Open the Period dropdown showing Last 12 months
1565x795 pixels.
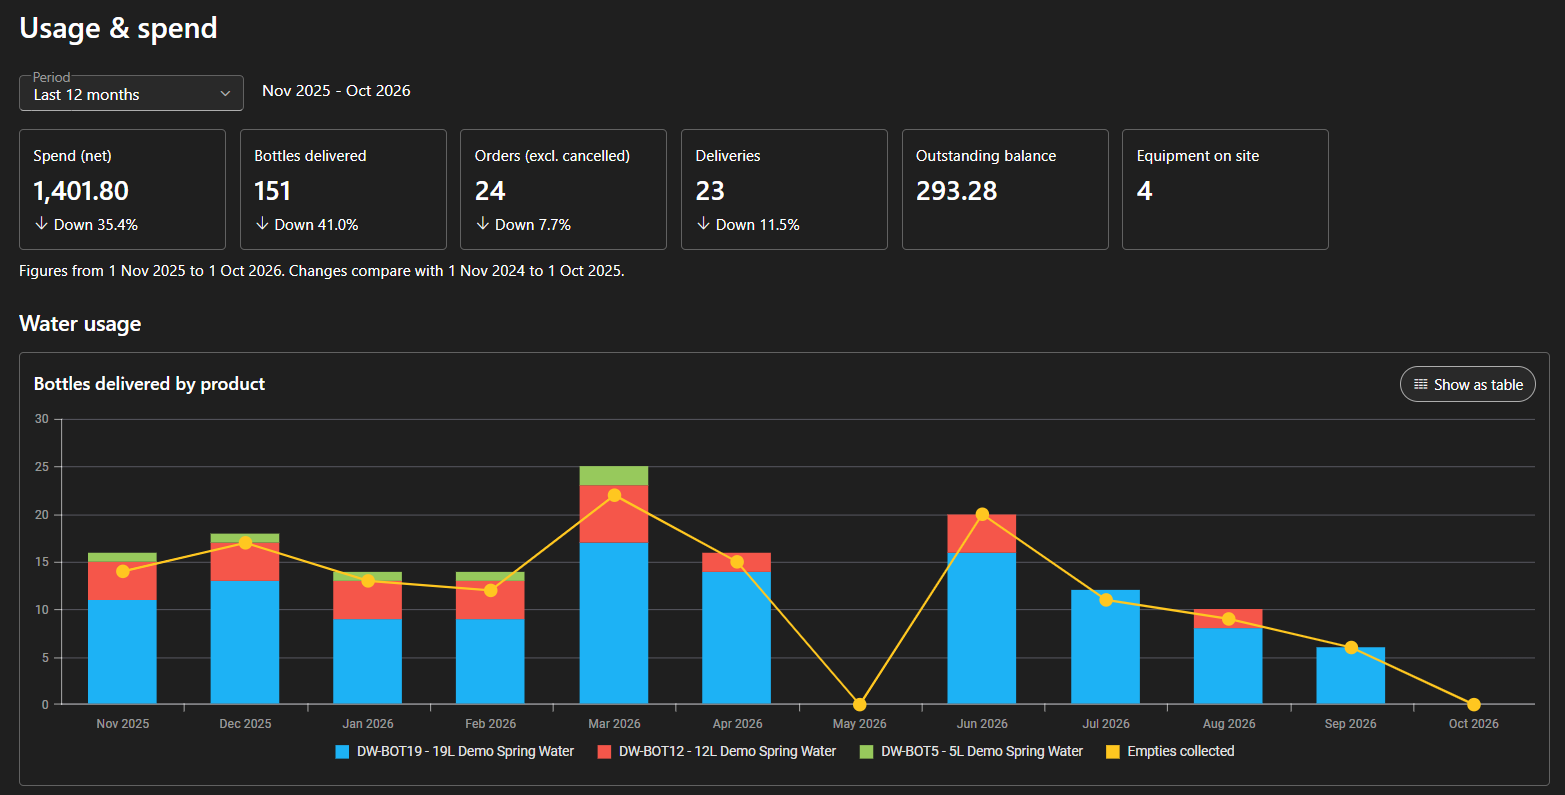tap(131, 93)
